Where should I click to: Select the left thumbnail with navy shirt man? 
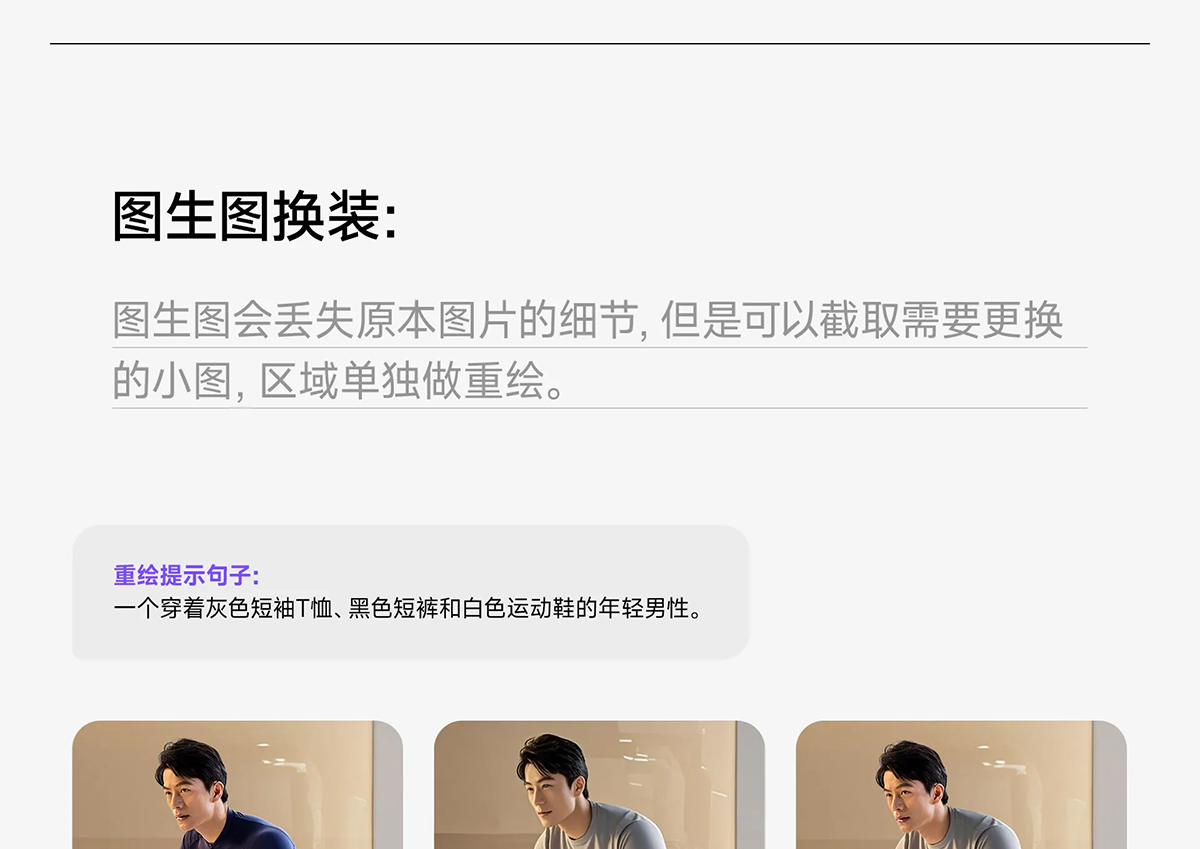[237, 785]
